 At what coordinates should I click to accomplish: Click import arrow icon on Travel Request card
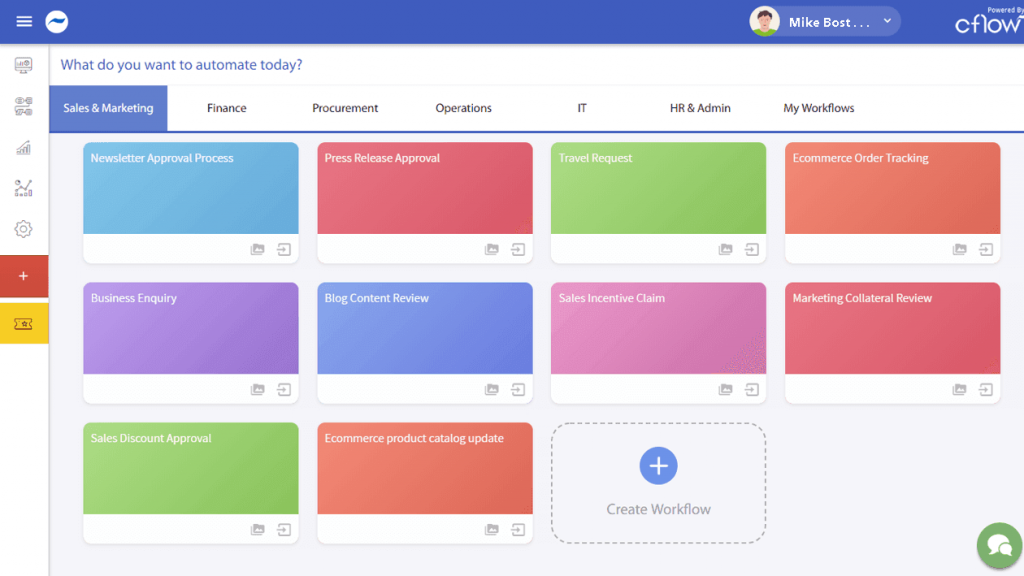[x=752, y=249]
